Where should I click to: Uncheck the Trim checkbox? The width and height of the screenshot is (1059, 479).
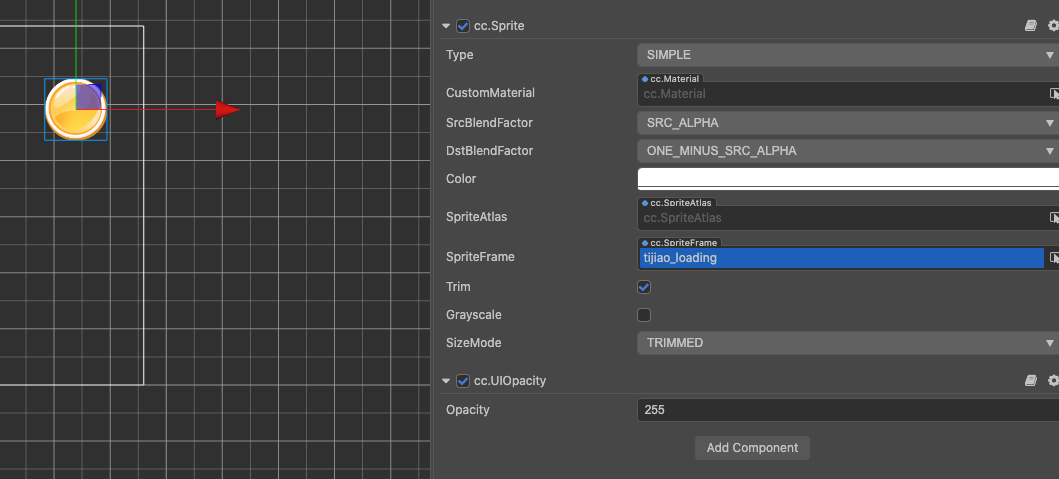[644, 287]
